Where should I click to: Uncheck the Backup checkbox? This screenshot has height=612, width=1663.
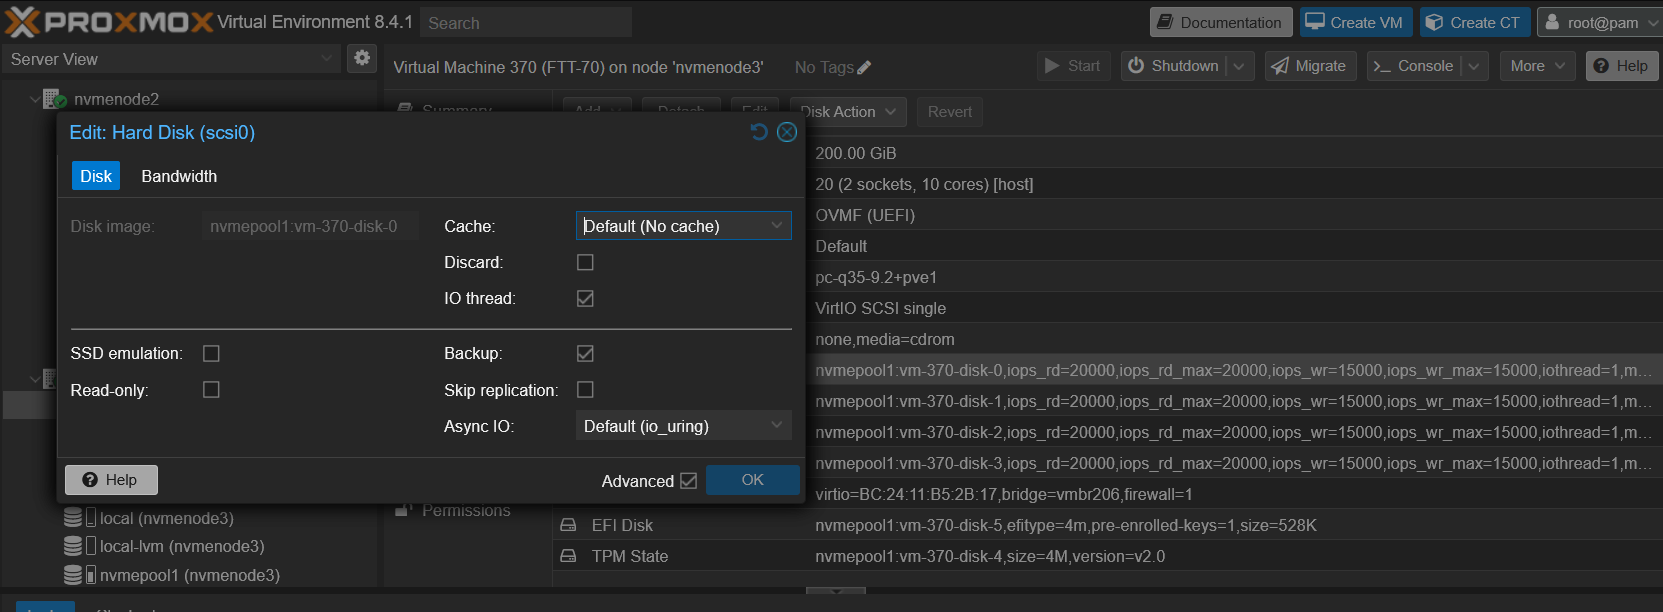[585, 353]
